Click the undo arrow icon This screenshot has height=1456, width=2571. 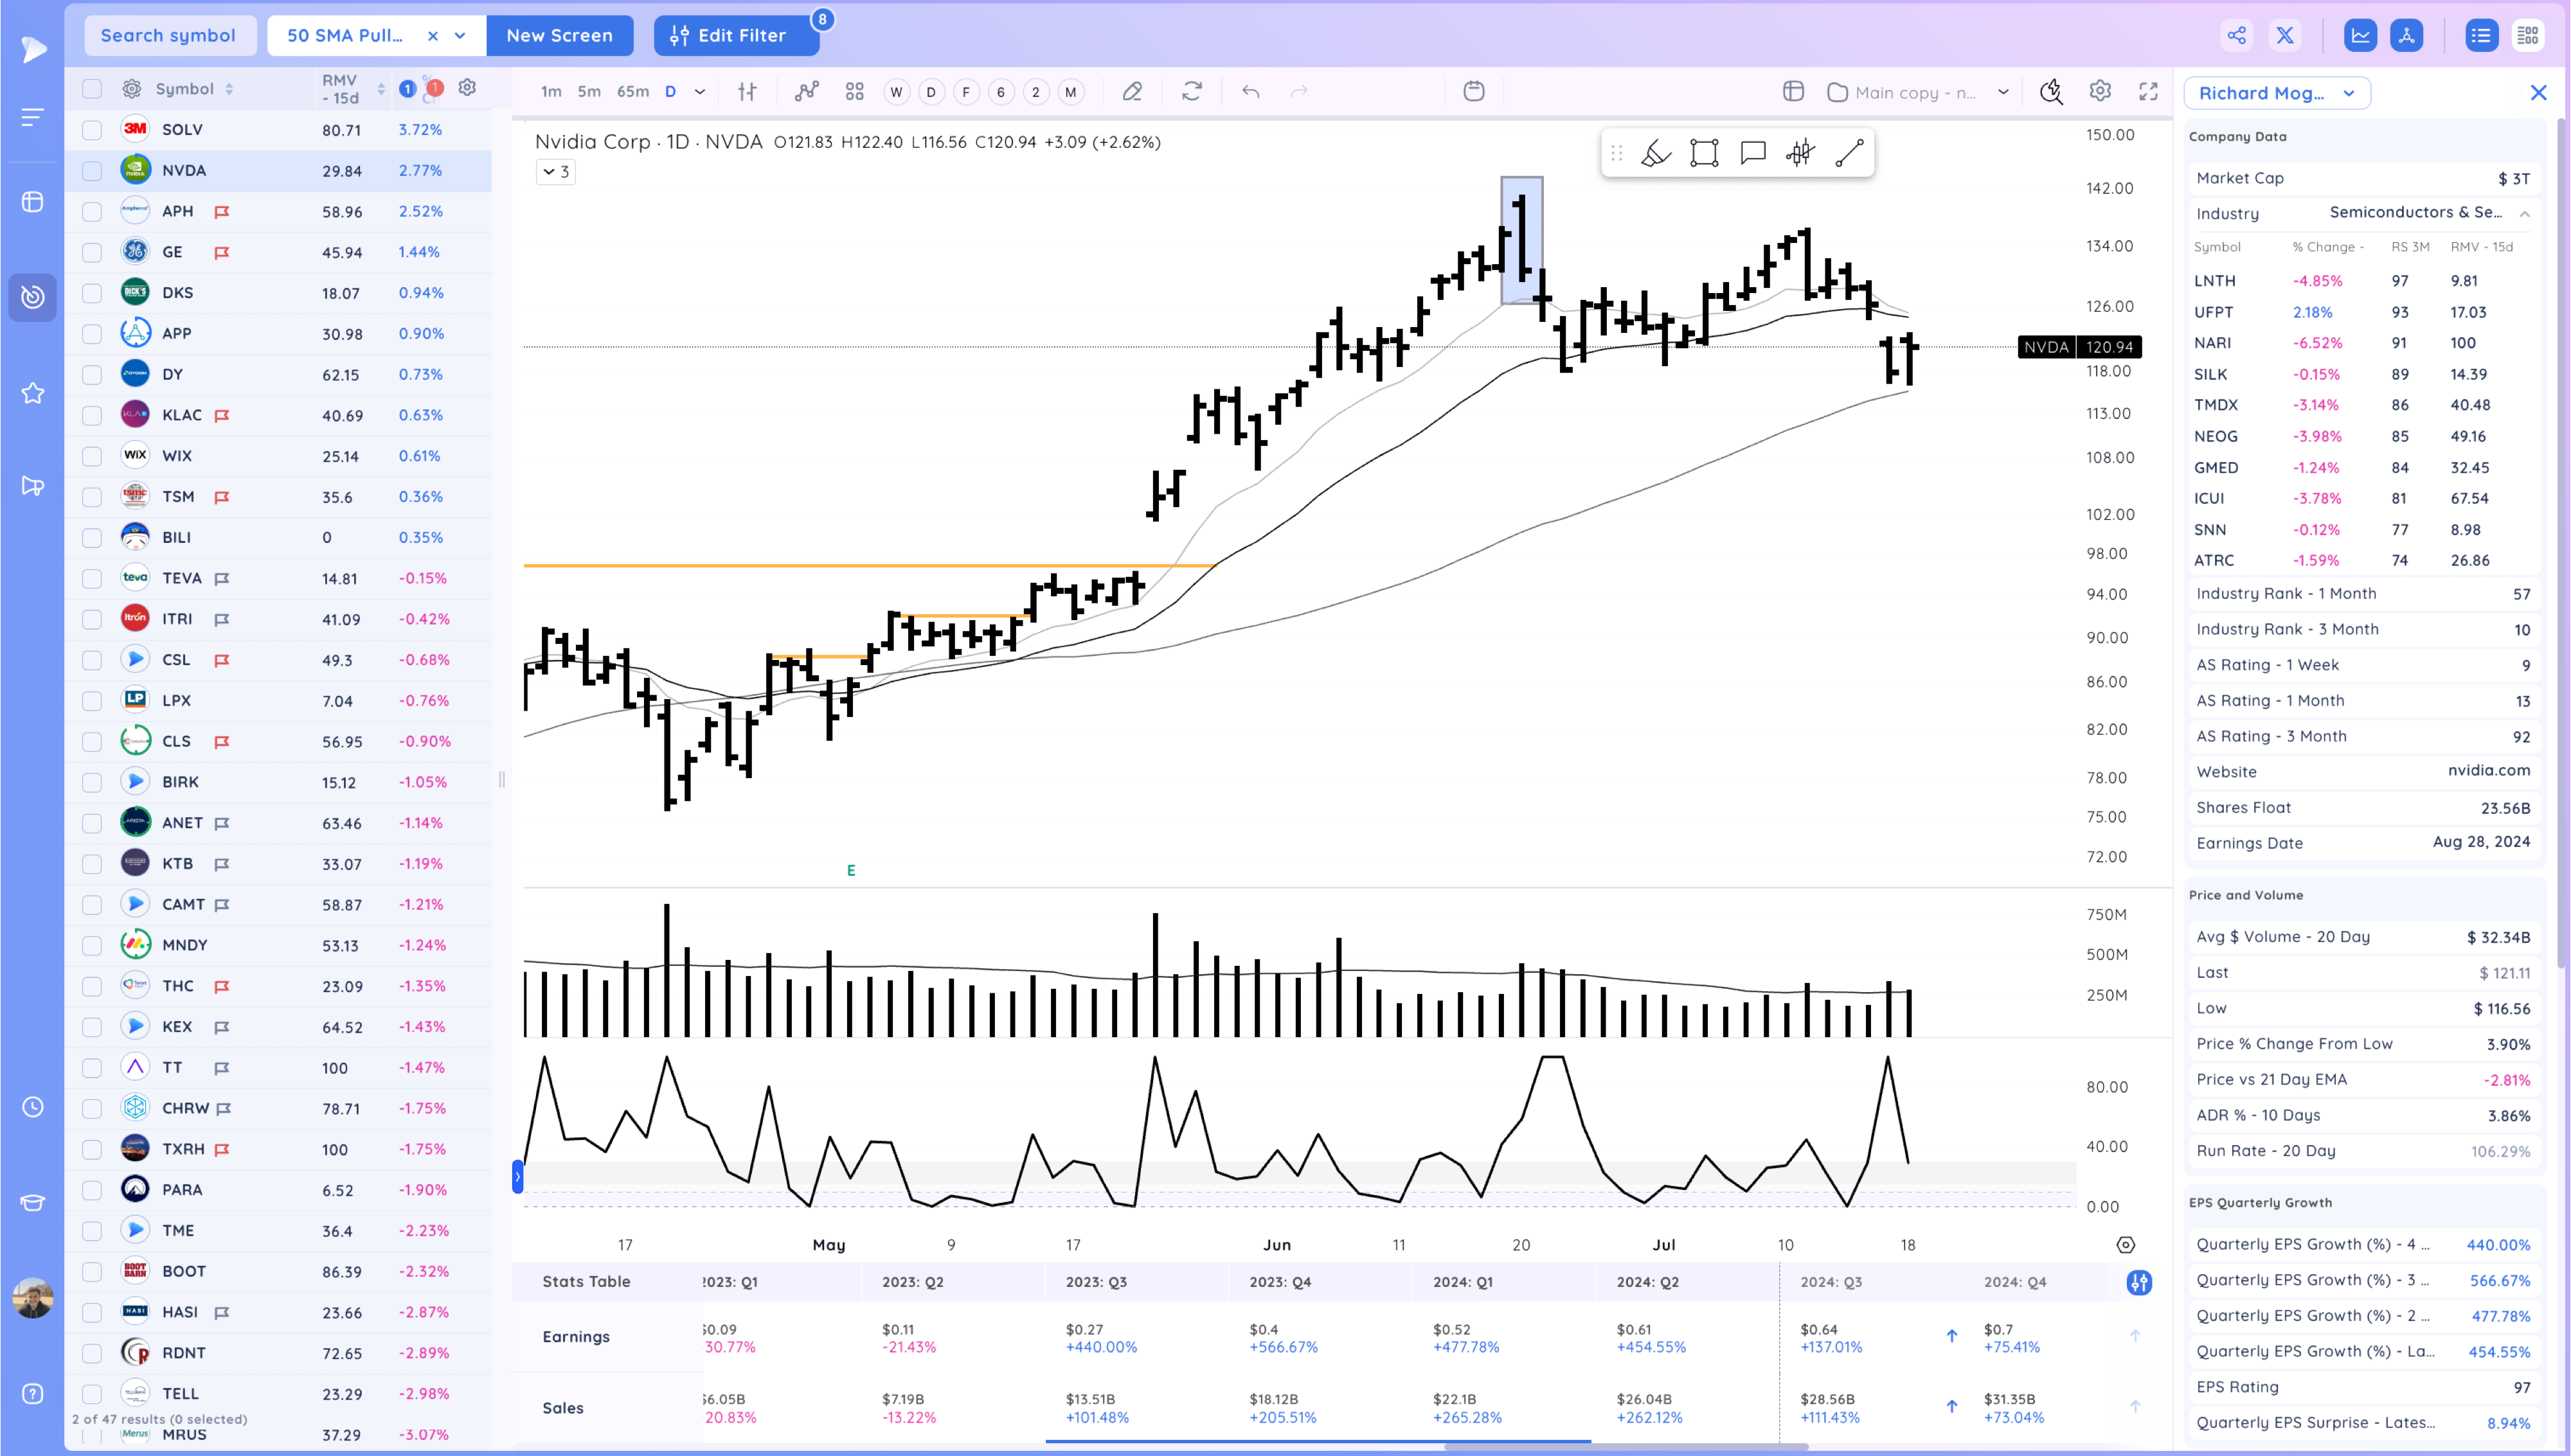tap(1250, 92)
